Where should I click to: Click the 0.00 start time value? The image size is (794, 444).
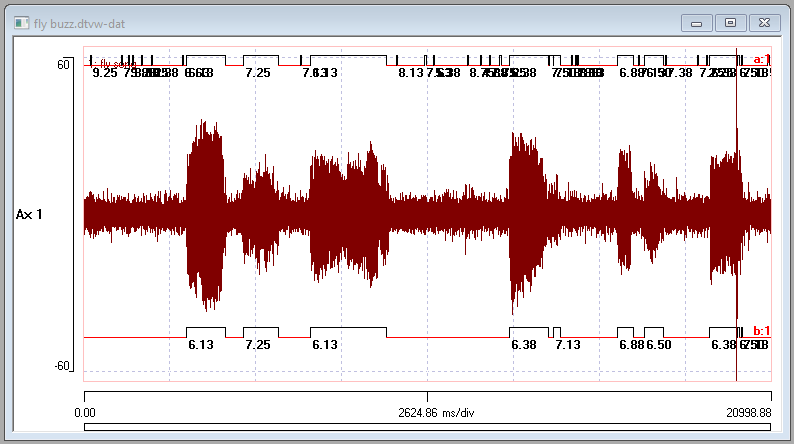[85, 413]
